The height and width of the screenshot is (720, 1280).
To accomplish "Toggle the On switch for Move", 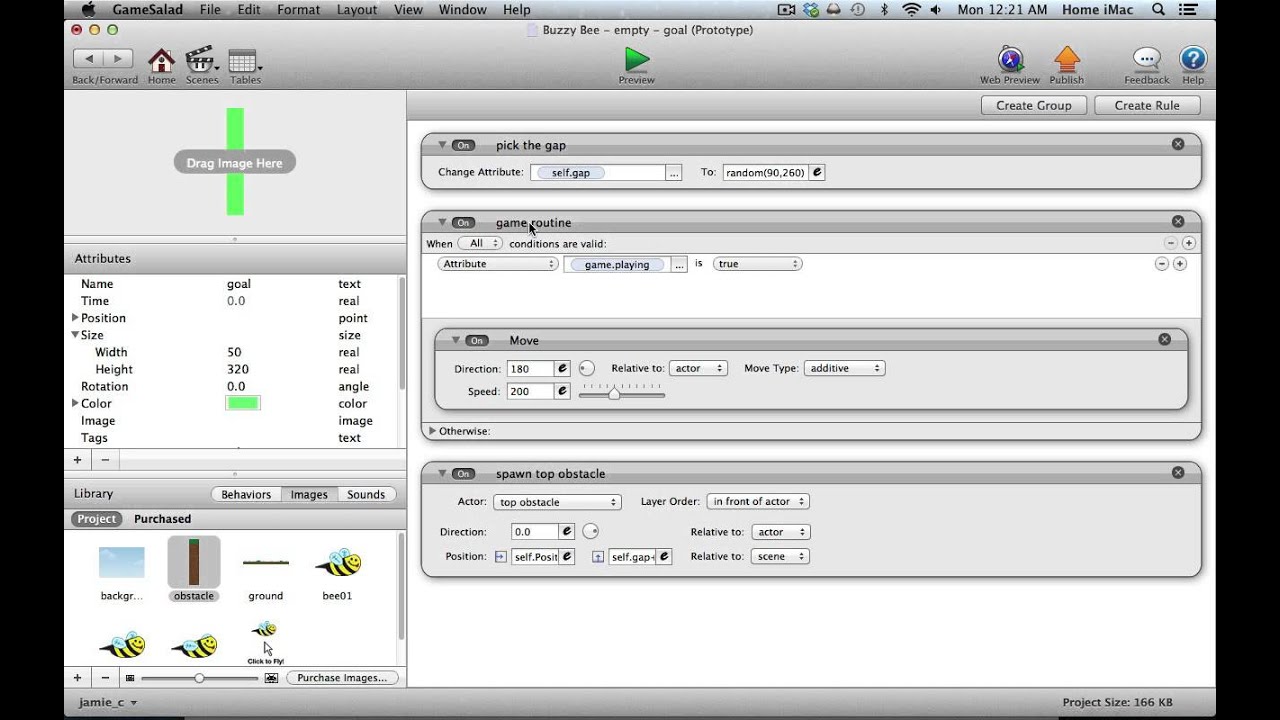I will [x=477, y=341].
